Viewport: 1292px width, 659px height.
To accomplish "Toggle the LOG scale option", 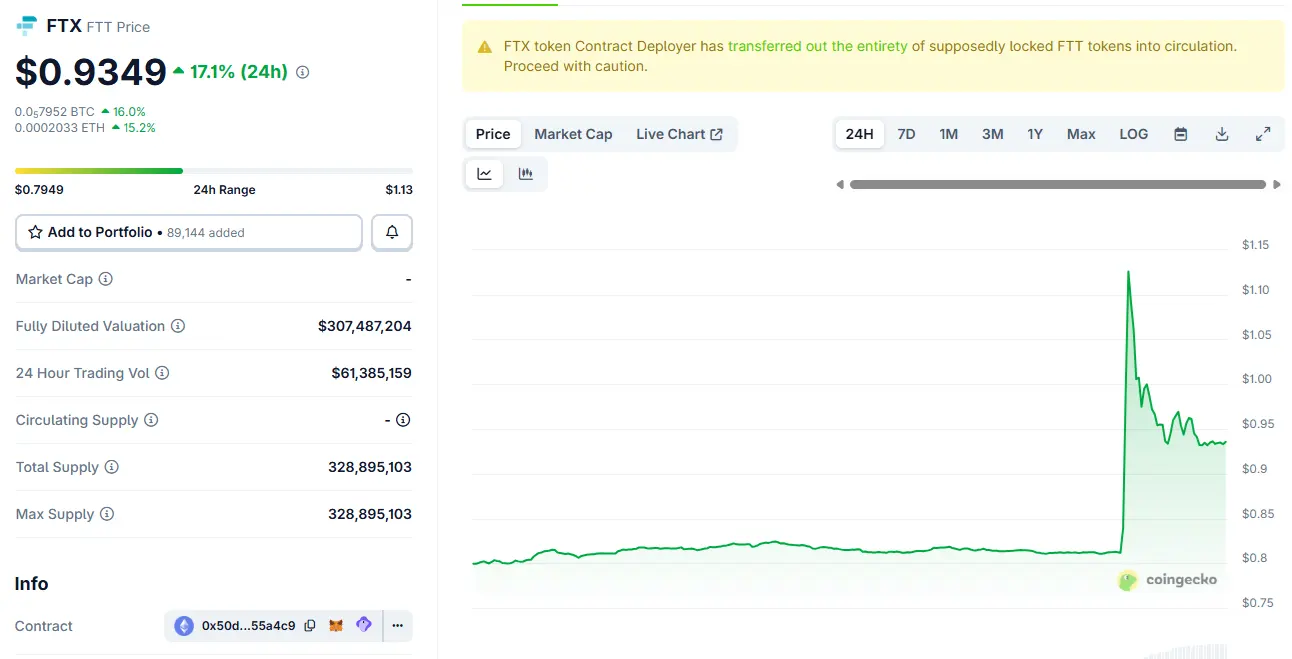I will tap(1133, 134).
